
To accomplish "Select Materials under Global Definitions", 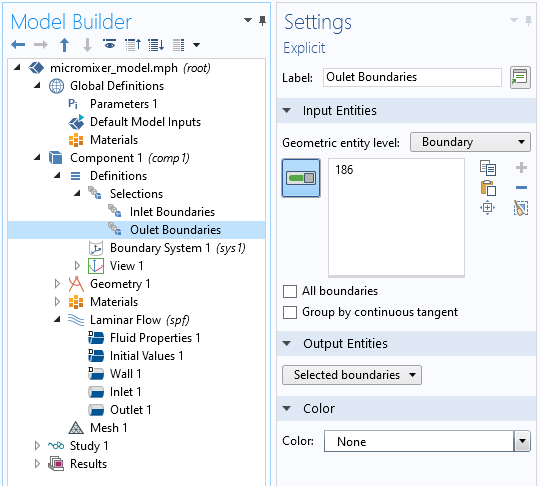I will [114, 139].
